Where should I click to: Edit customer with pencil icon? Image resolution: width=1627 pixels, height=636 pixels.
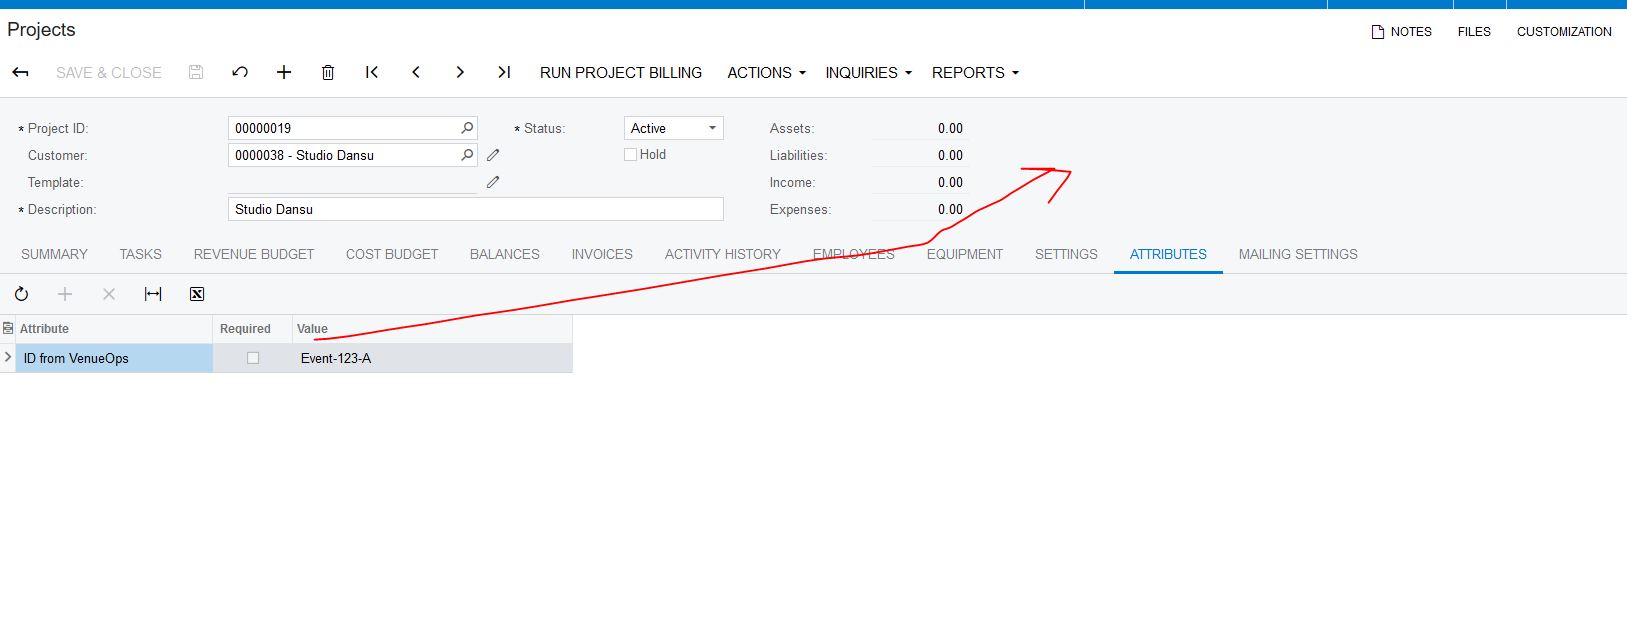[493, 155]
